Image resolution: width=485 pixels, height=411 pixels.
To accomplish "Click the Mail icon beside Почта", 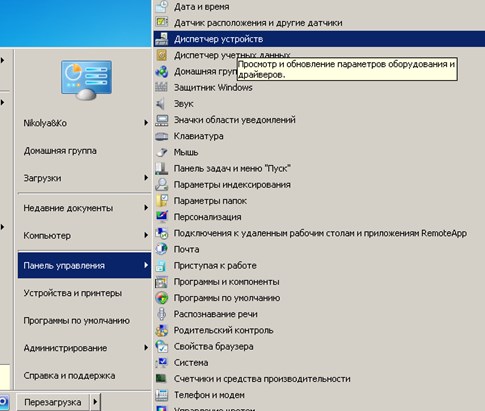I will click(x=162, y=249).
